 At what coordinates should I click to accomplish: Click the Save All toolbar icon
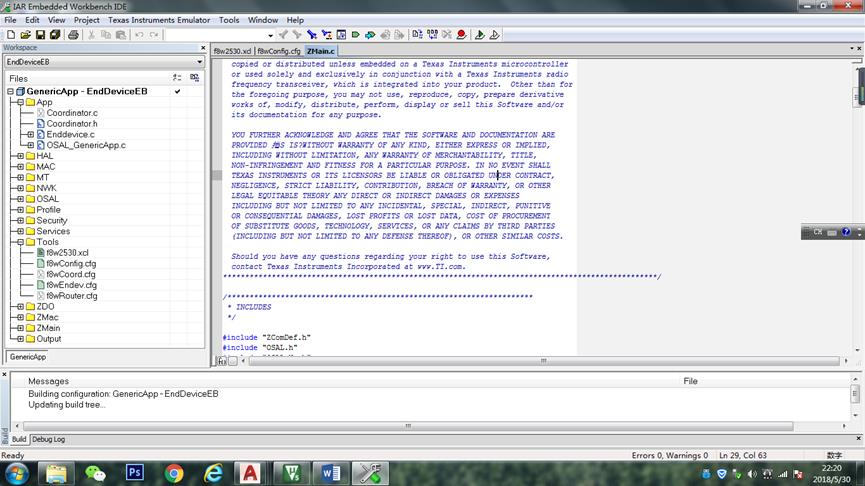tap(55, 35)
